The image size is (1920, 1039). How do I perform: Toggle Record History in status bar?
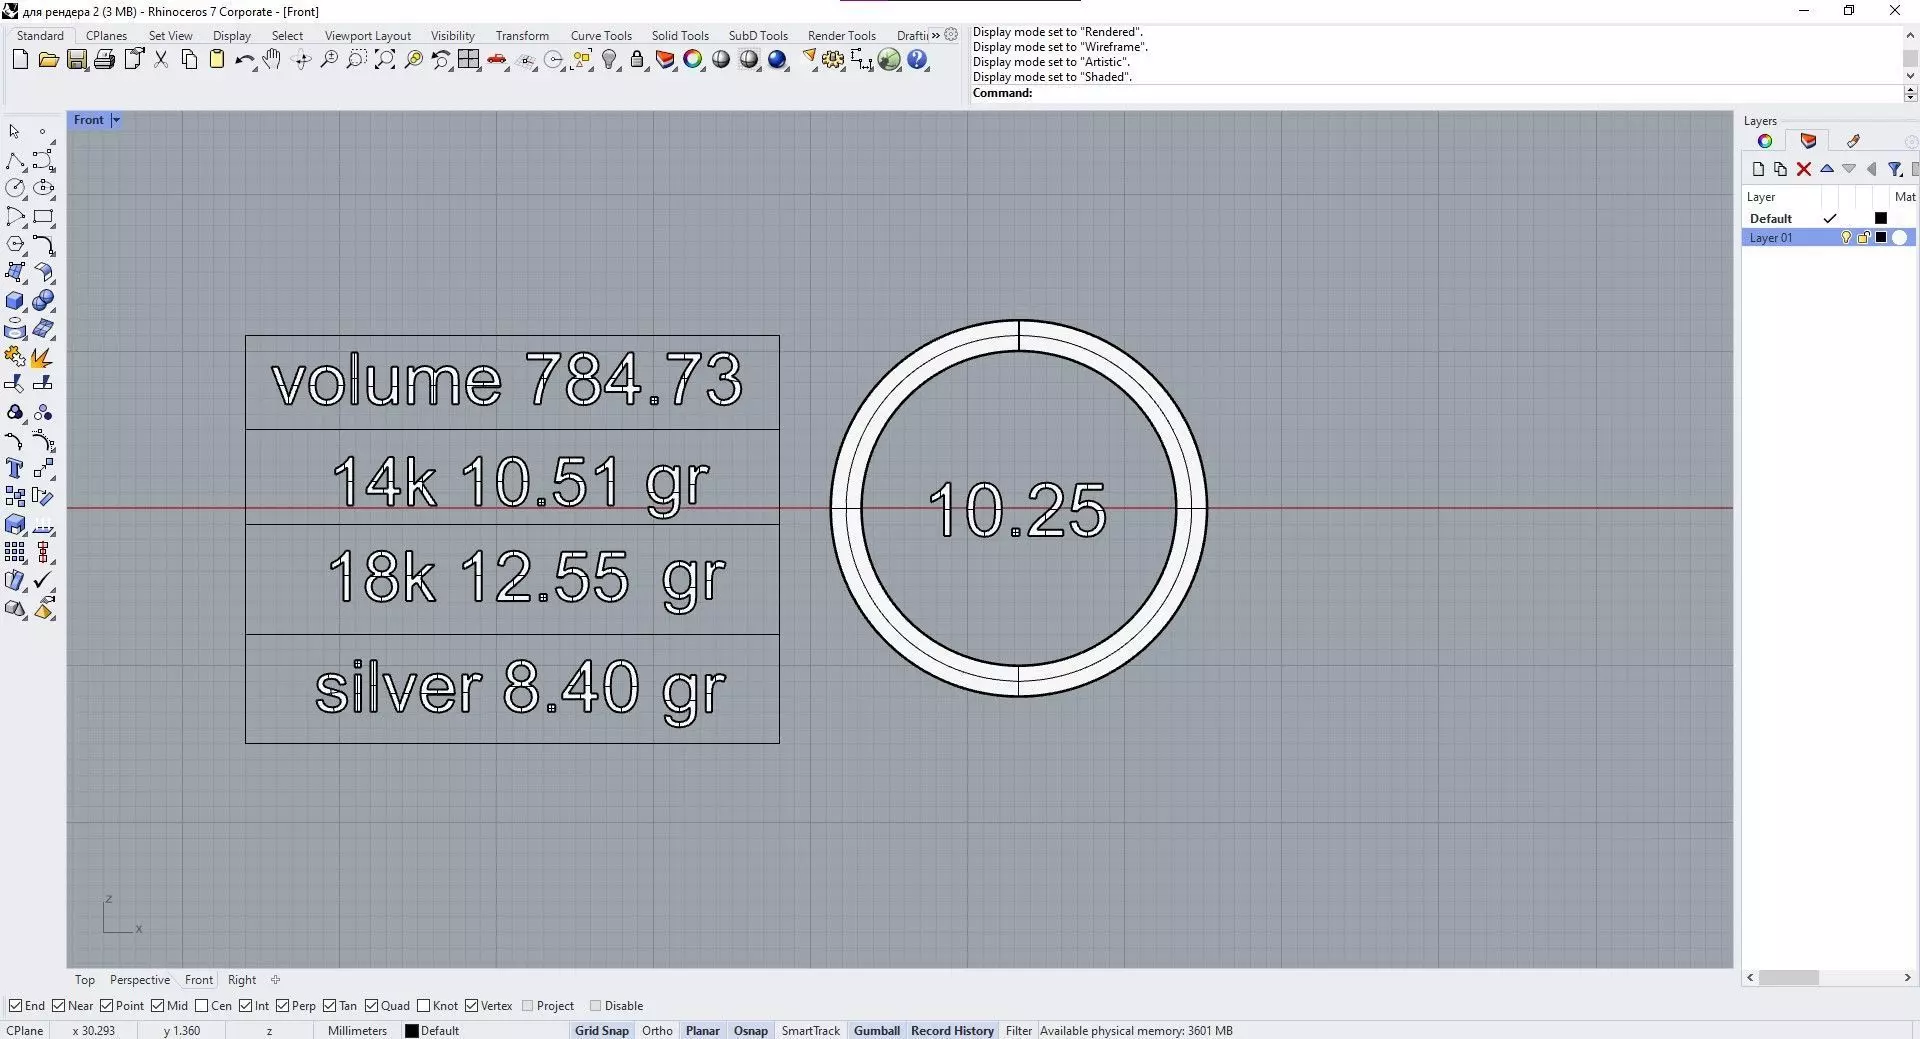(952, 1031)
